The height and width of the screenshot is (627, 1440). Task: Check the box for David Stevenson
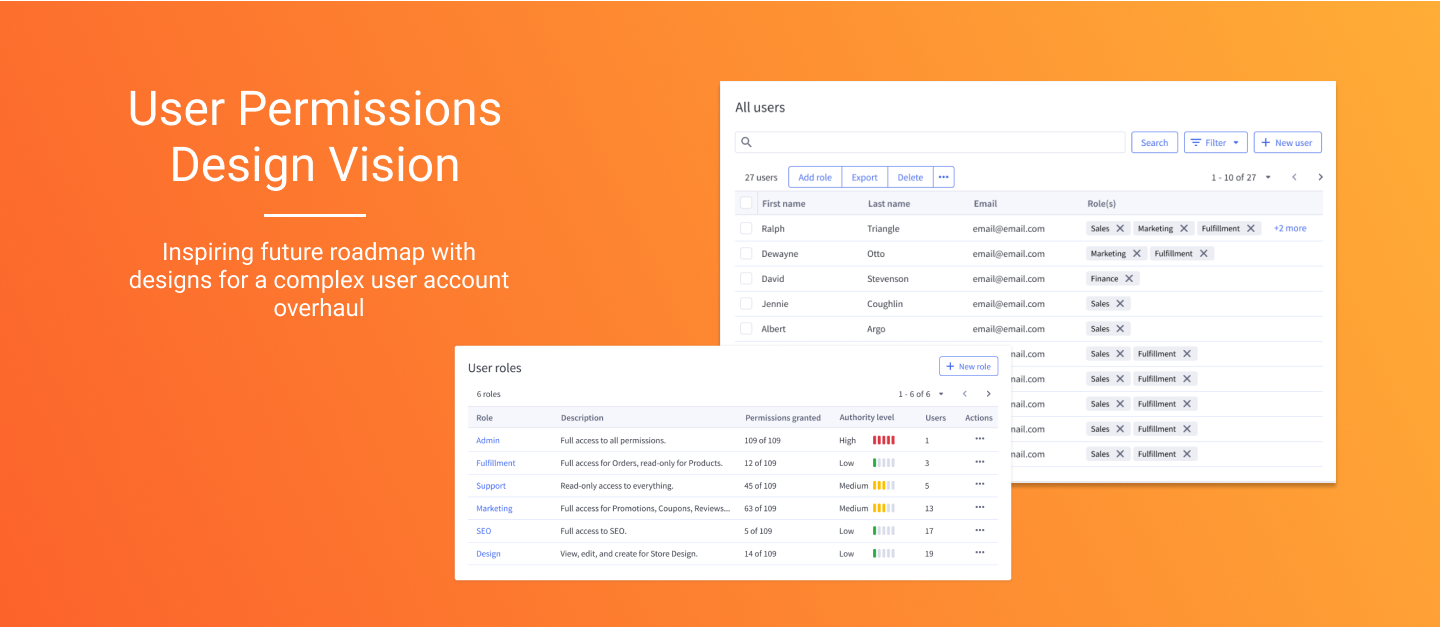[746, 278]
